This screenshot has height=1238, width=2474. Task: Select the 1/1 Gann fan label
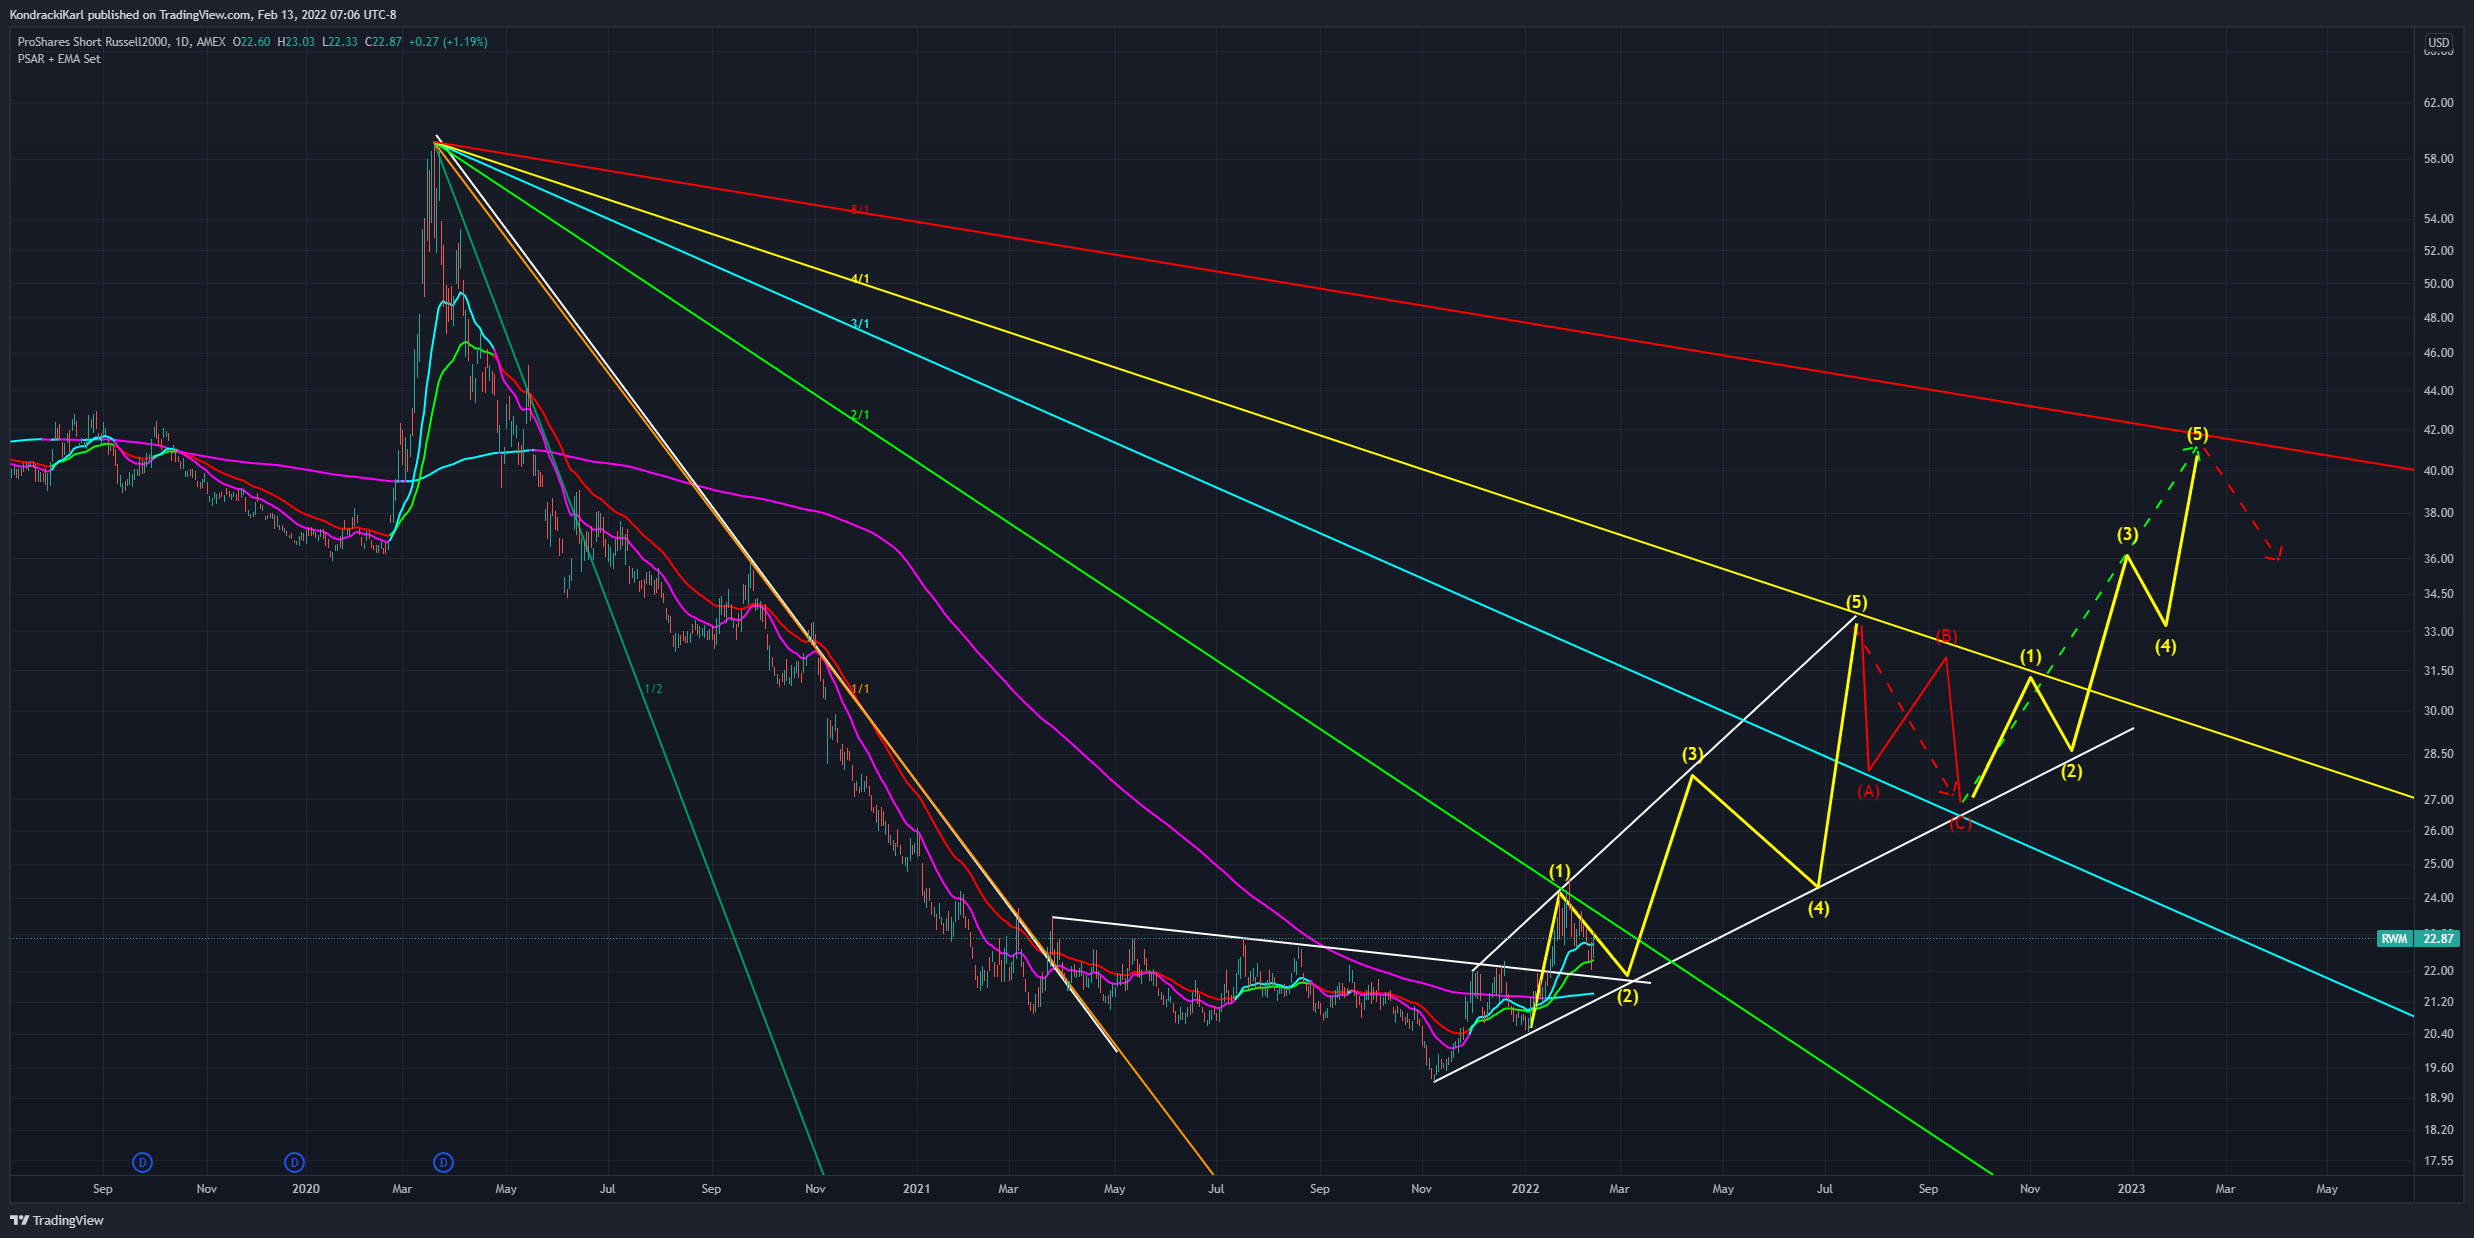click(860, 689)
